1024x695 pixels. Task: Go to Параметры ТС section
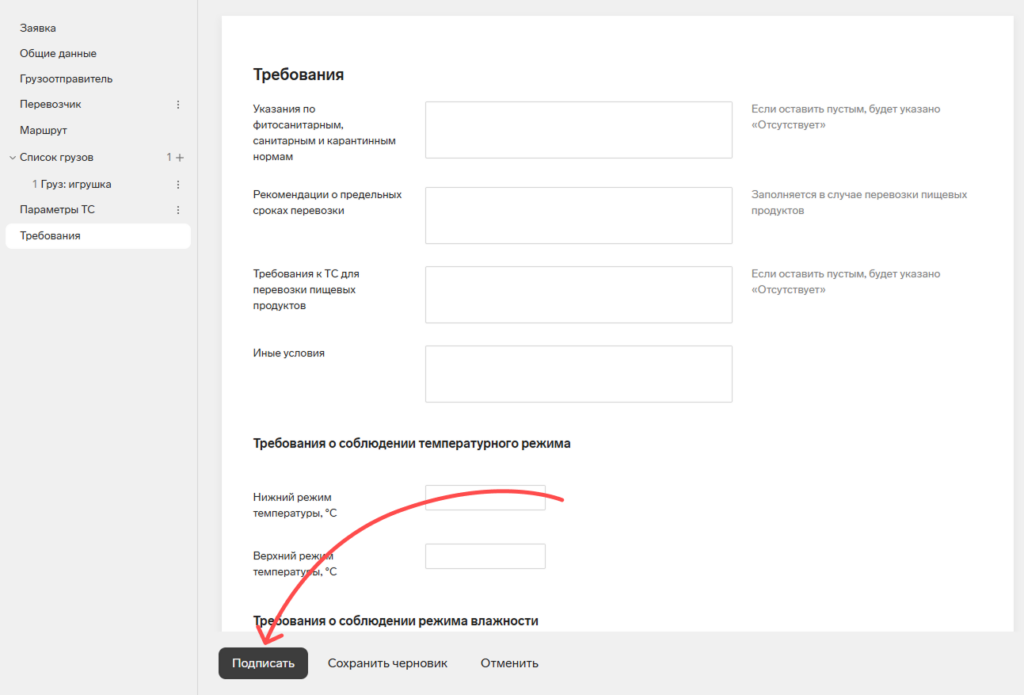(x=57, y=210)
